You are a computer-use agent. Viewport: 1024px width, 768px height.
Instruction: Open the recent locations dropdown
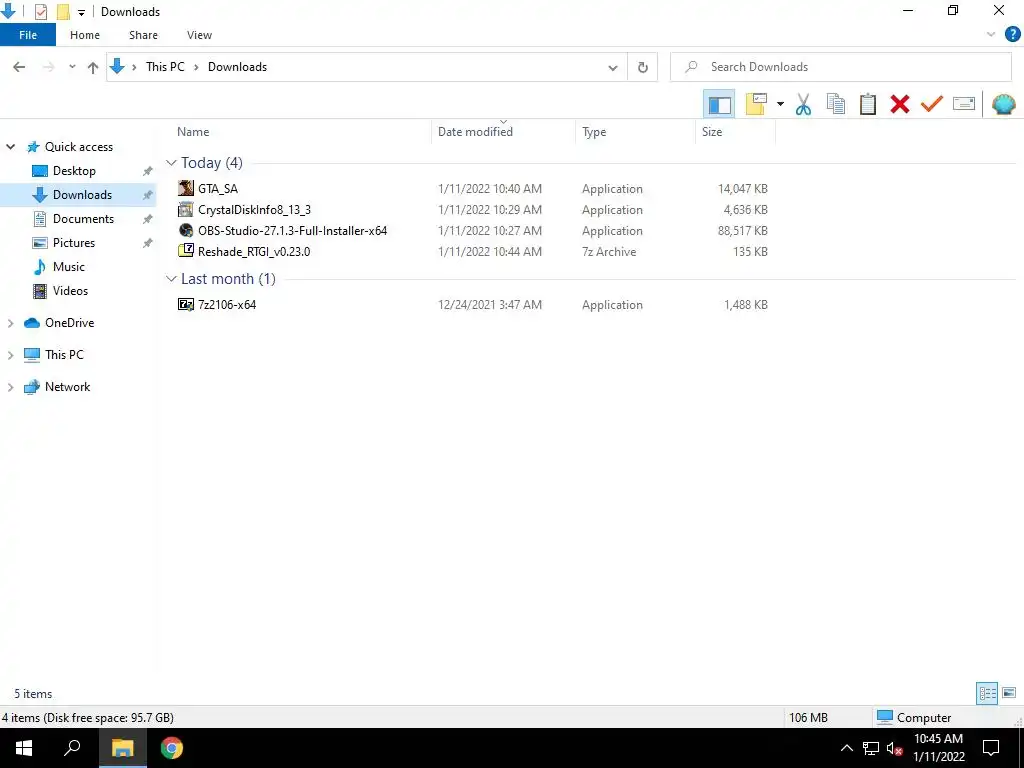tap(72, 67)
